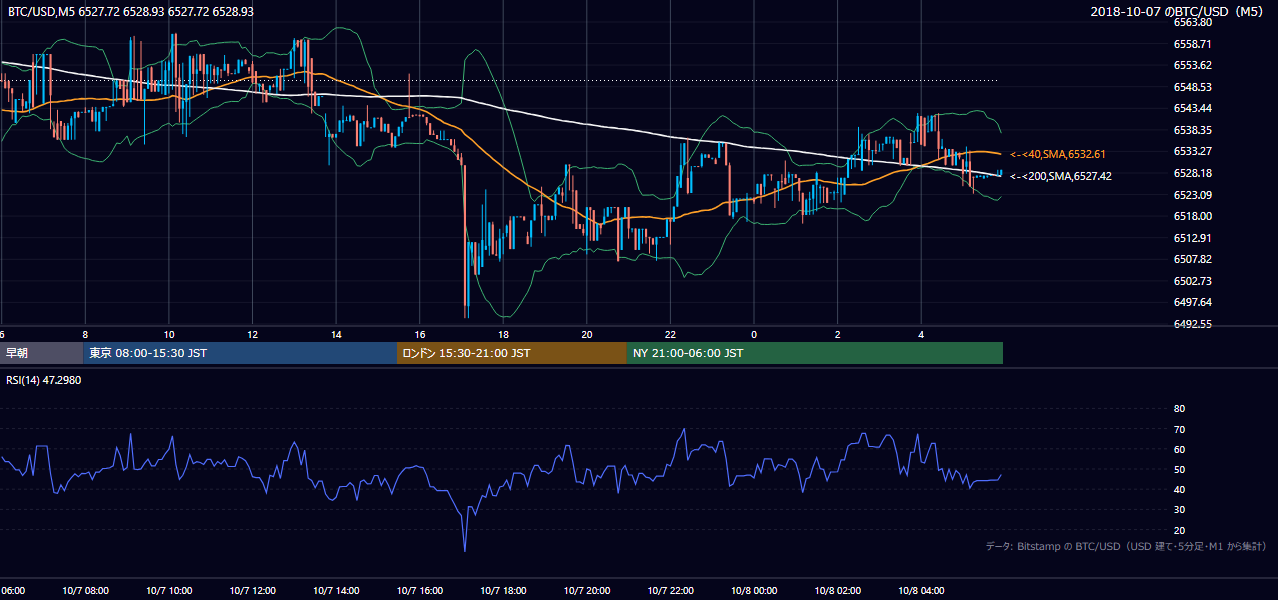Click price axis value 6502.73
The height and width of the screenshot is (600, 1278).
(x=1192, y=281)
